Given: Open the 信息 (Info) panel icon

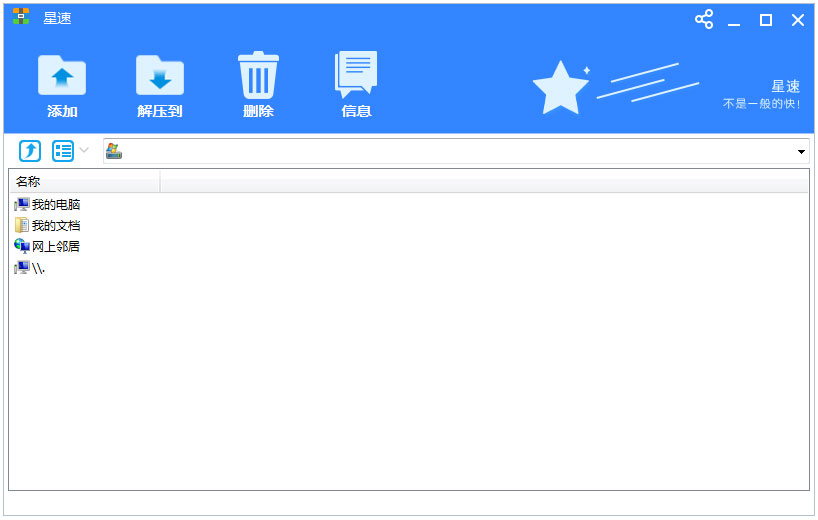Looking at the screenshot, I should coord(356,75).
